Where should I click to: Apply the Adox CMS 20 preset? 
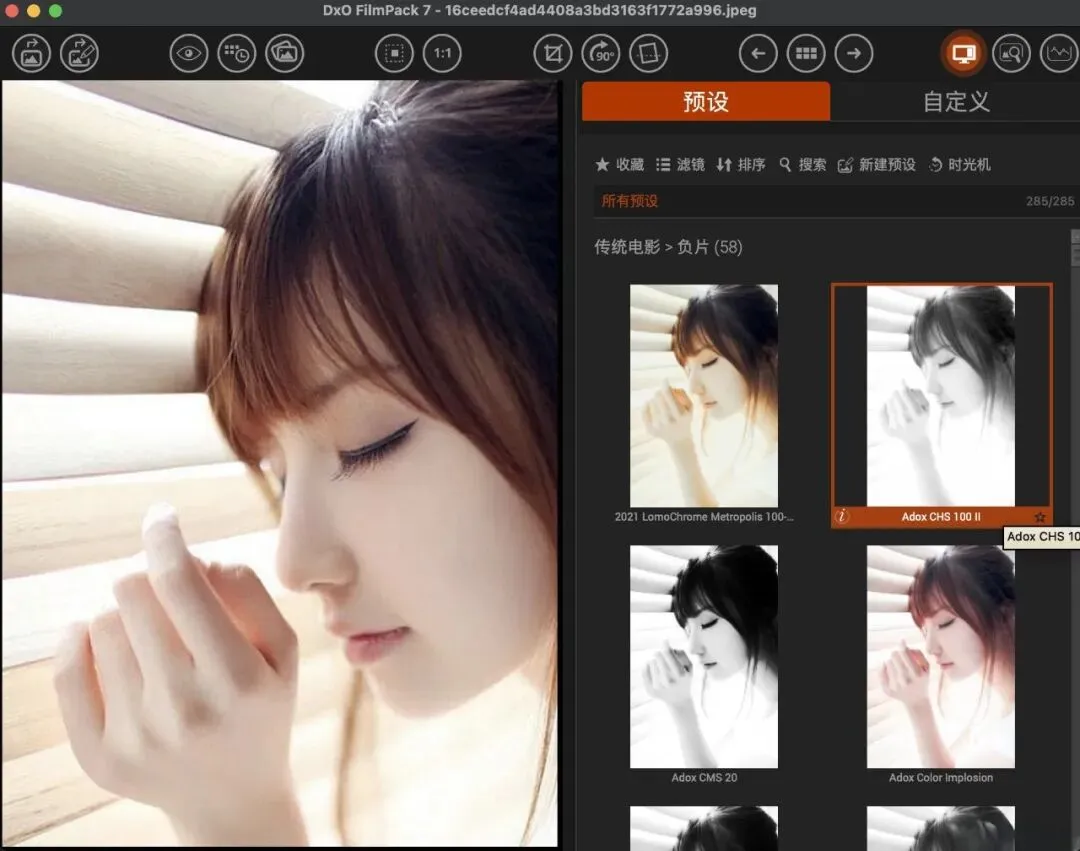pyautogui.click(x=704, y=656)
